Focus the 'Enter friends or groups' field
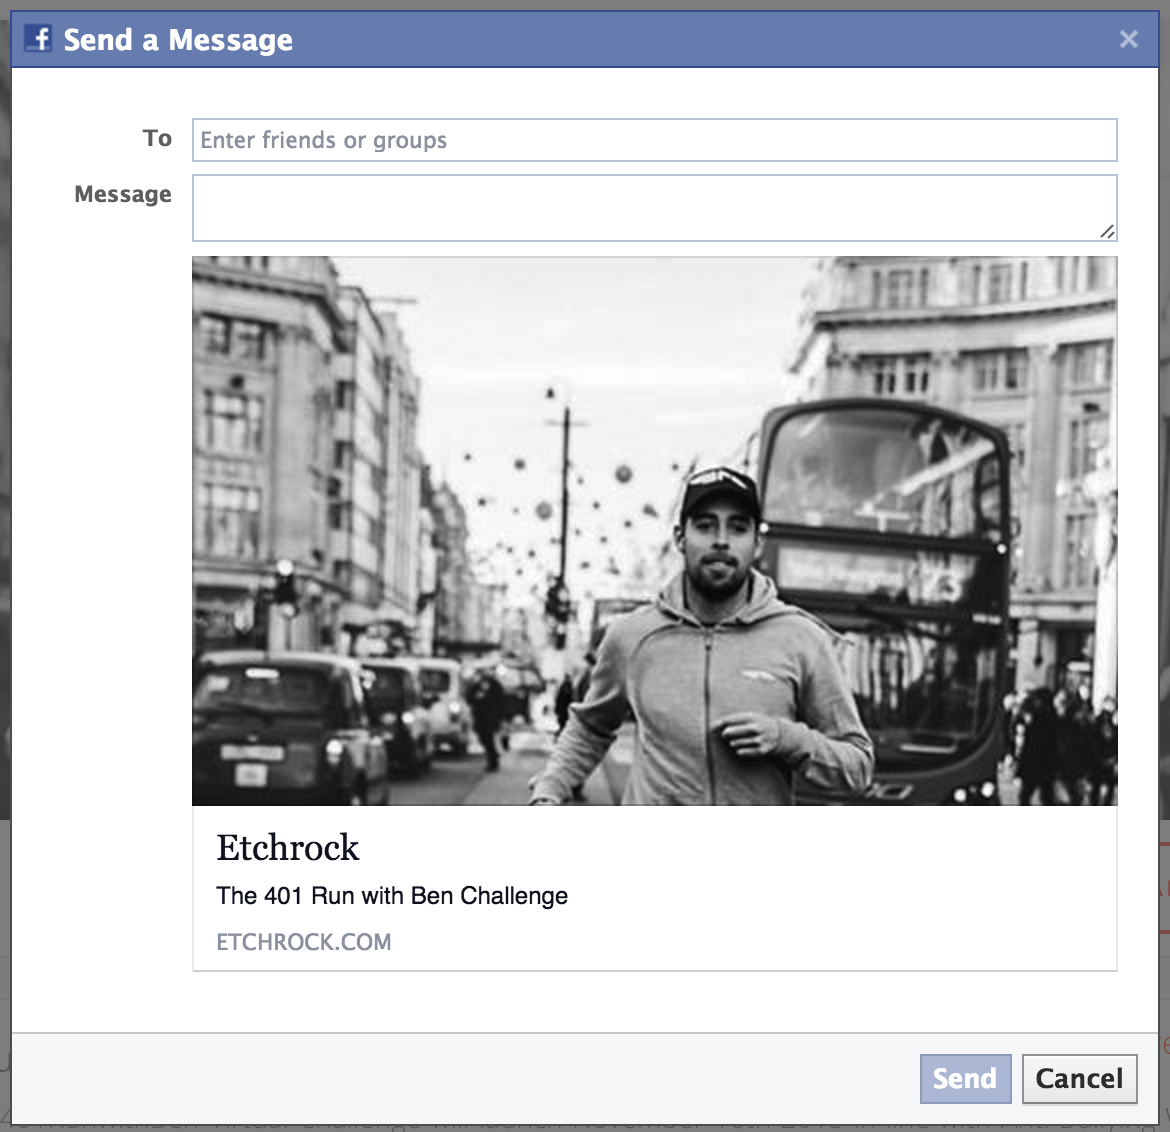The image size is (1170, 1132). [x=654, y=140]
